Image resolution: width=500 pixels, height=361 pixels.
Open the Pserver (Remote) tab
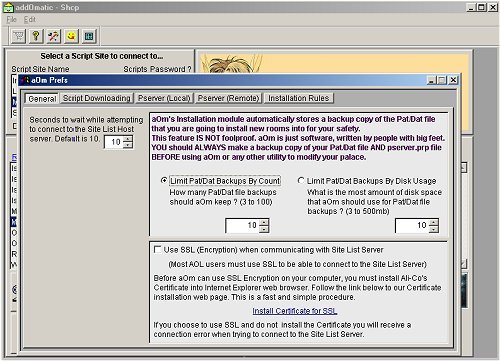pyautogui.click(x=229, y=98)
